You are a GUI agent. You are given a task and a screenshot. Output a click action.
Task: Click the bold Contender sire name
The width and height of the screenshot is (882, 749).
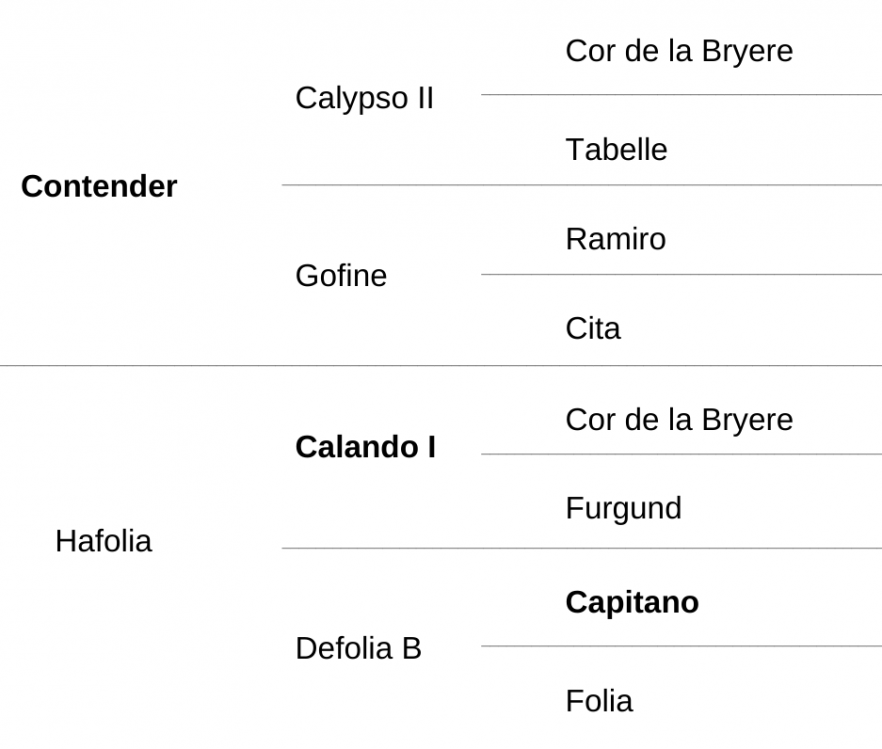(x=99, y=186)
